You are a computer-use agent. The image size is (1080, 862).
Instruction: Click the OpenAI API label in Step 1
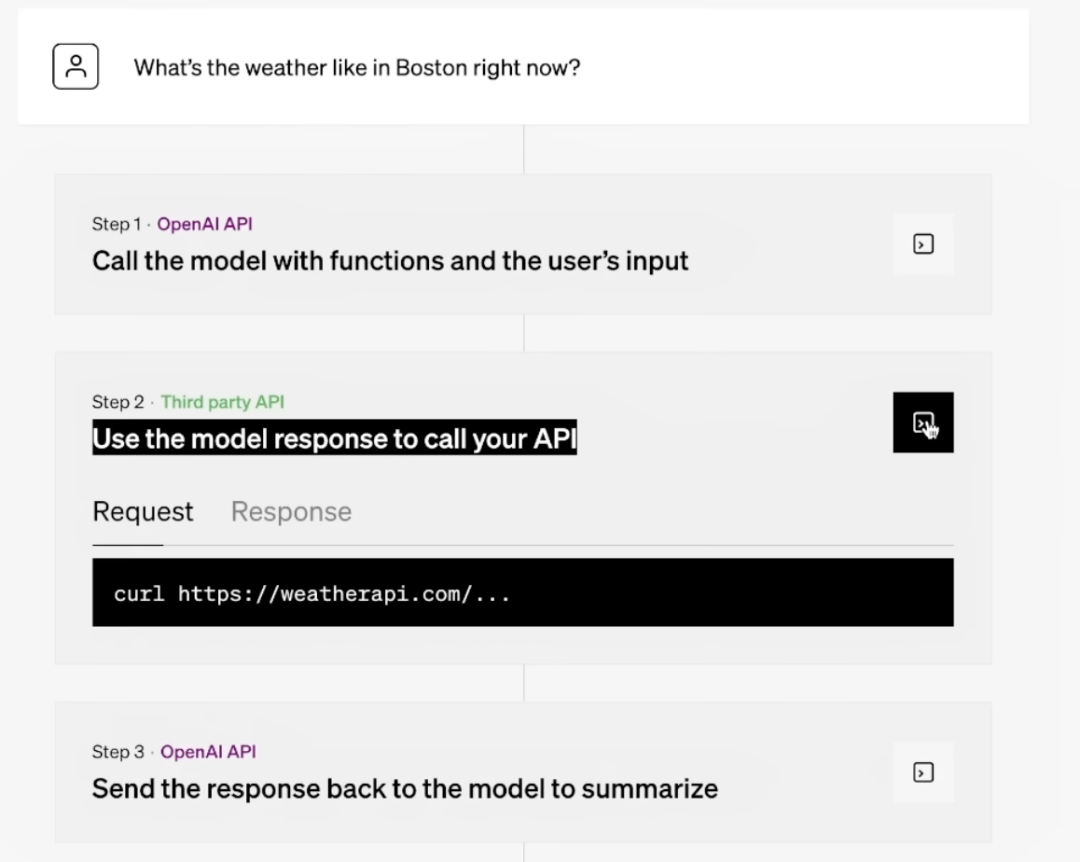(205, 224)
